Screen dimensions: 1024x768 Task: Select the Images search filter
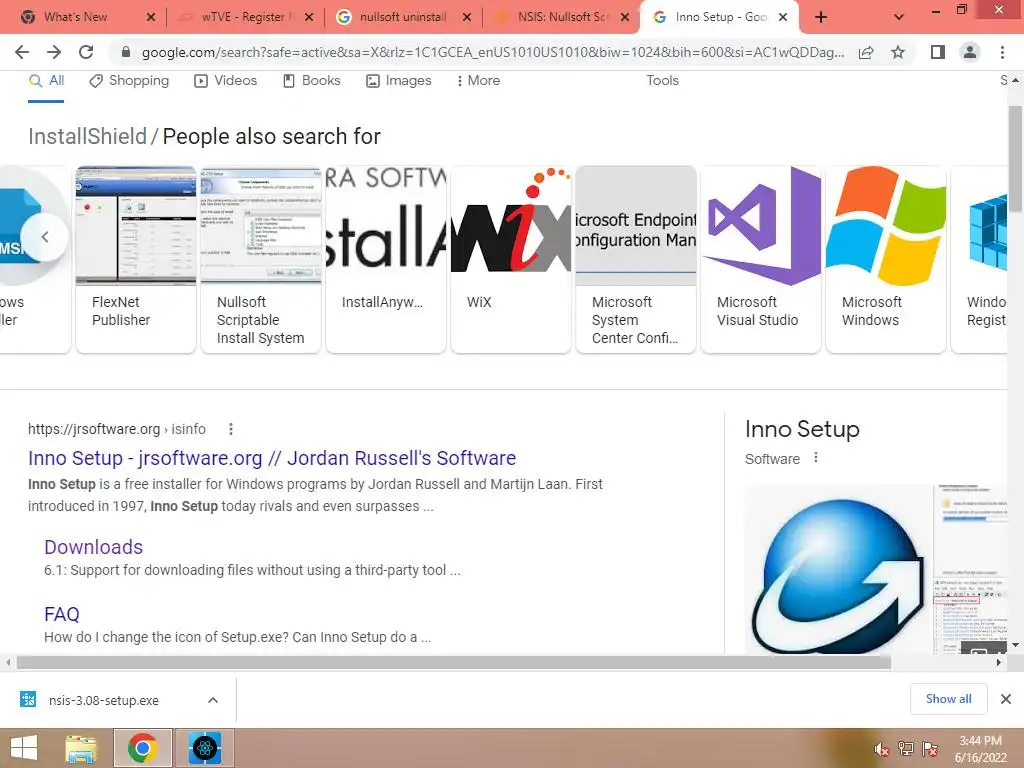tap(399, 81)
